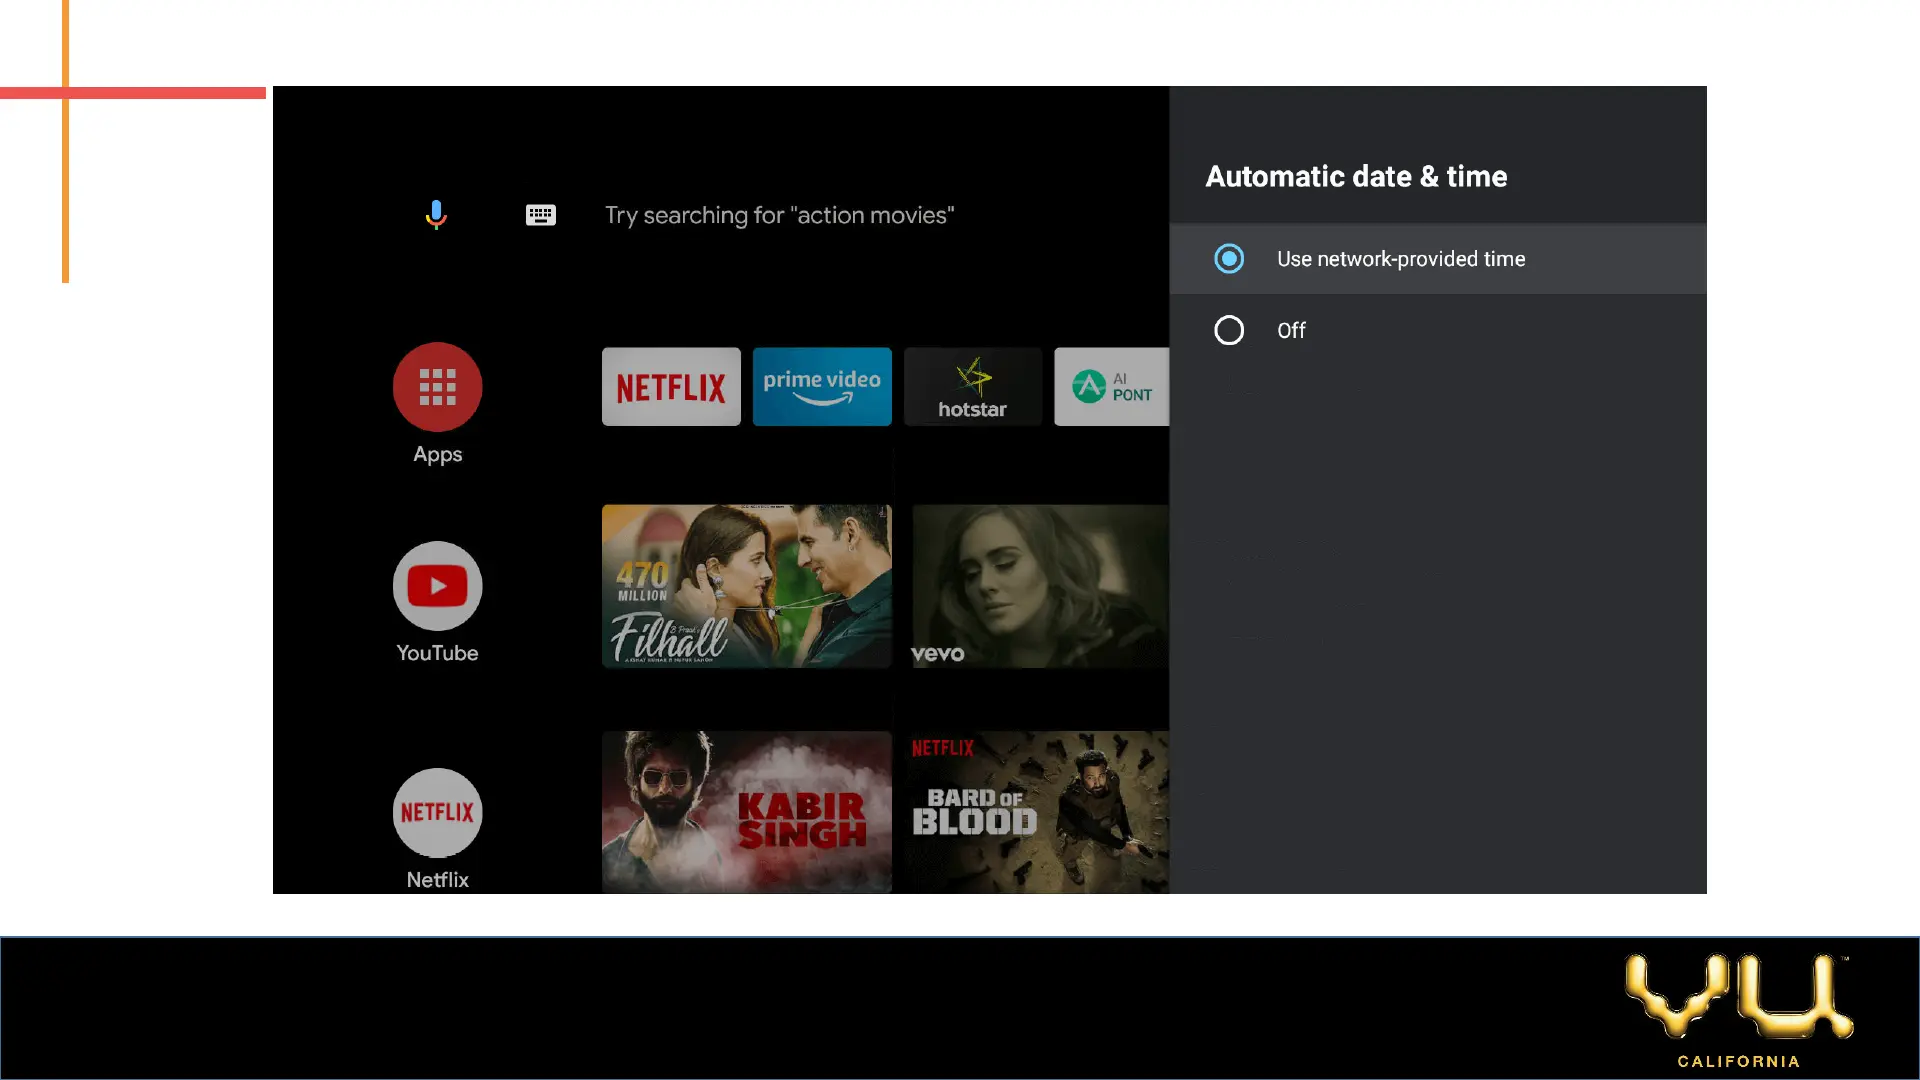The width and height of the screenshot is (1920, 1080).
Task: Play the Filhall video thumbnail
Action: pyautogui.click(x=746, y=586)
